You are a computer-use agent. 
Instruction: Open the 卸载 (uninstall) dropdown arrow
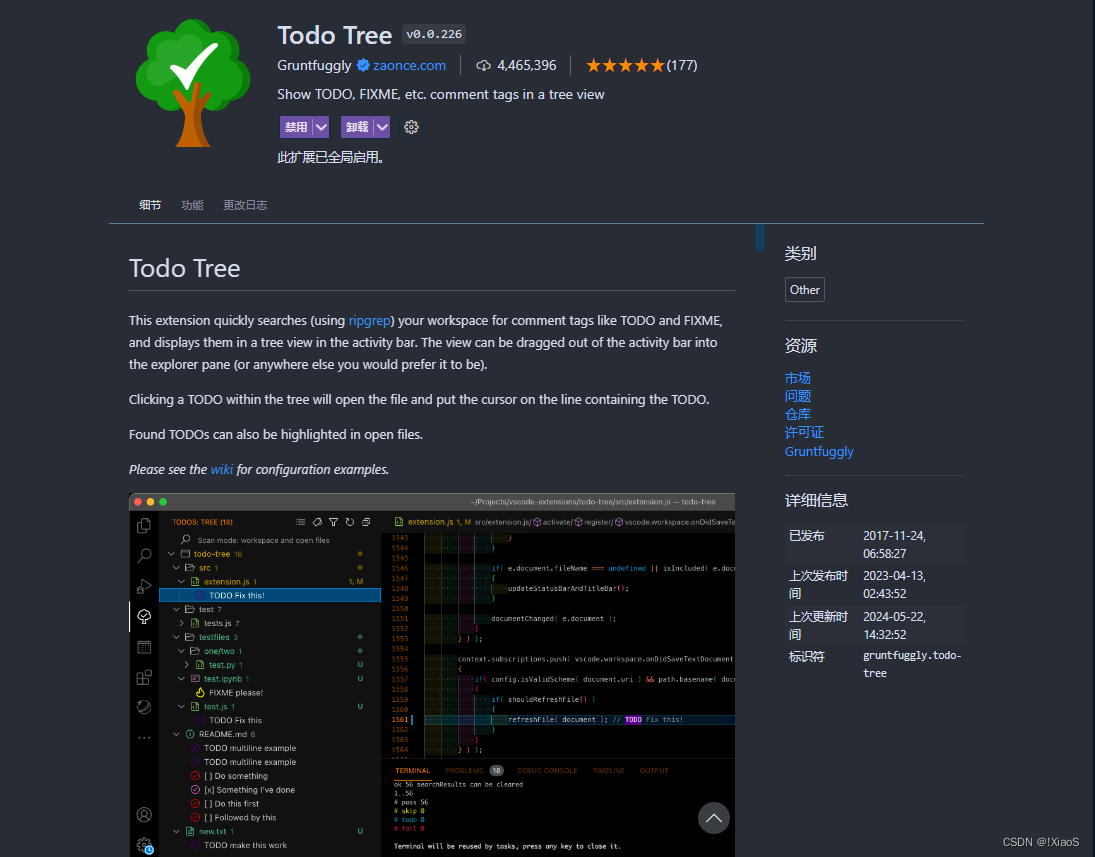coord(382,127)
